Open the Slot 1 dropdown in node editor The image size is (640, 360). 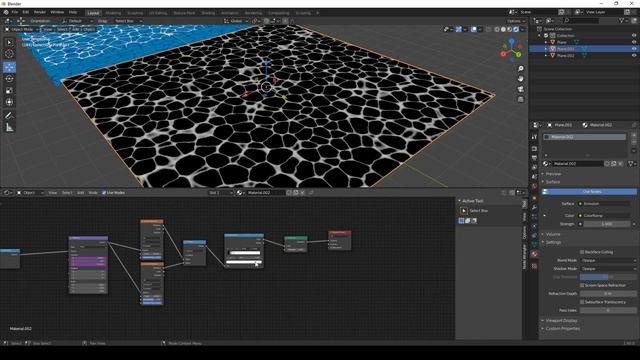(x=220, y=193)
